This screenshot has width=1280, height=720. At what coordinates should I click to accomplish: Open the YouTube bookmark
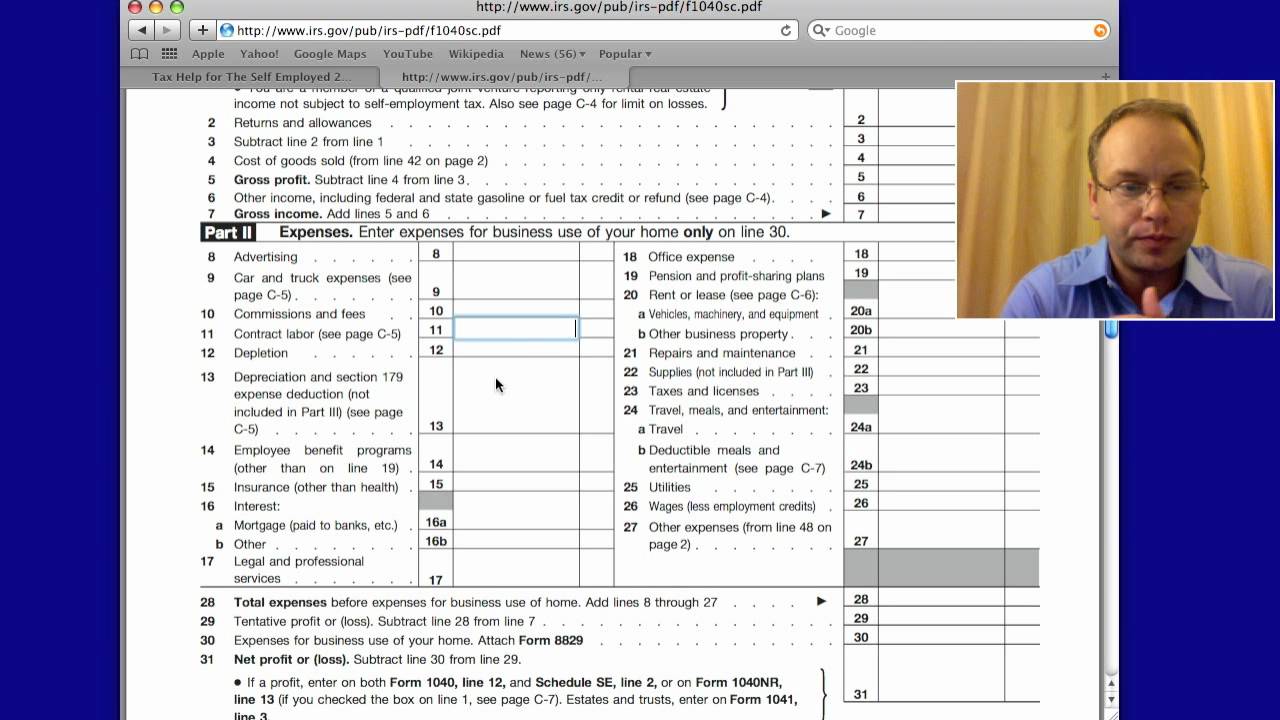pos(408,54)
